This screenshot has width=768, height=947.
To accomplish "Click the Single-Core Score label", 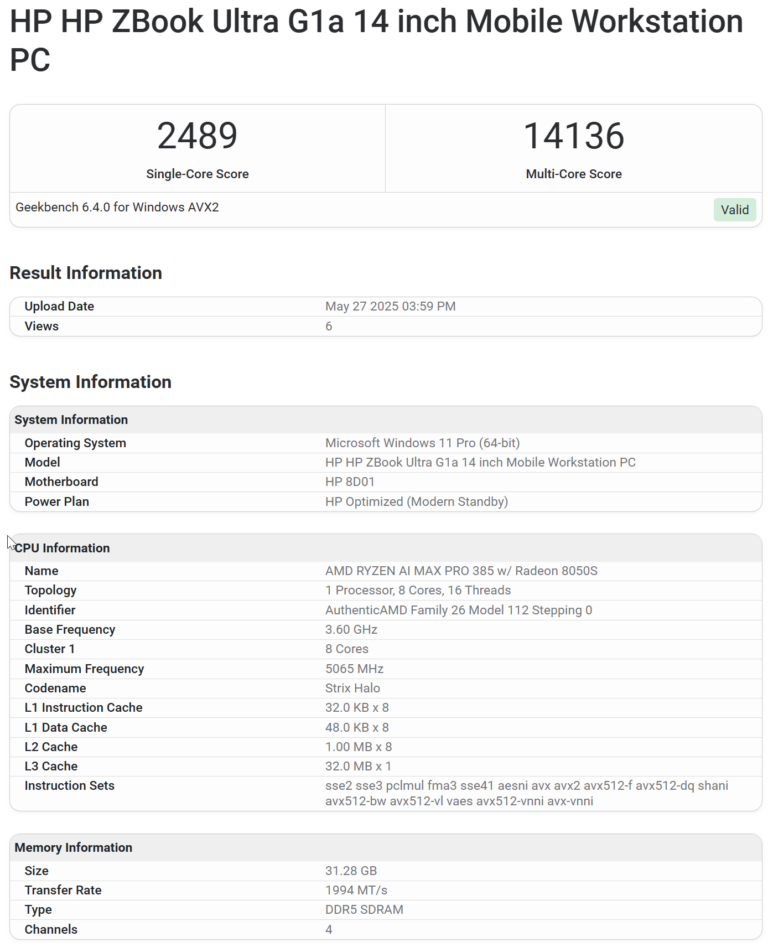I will click(x=197, y=174).
